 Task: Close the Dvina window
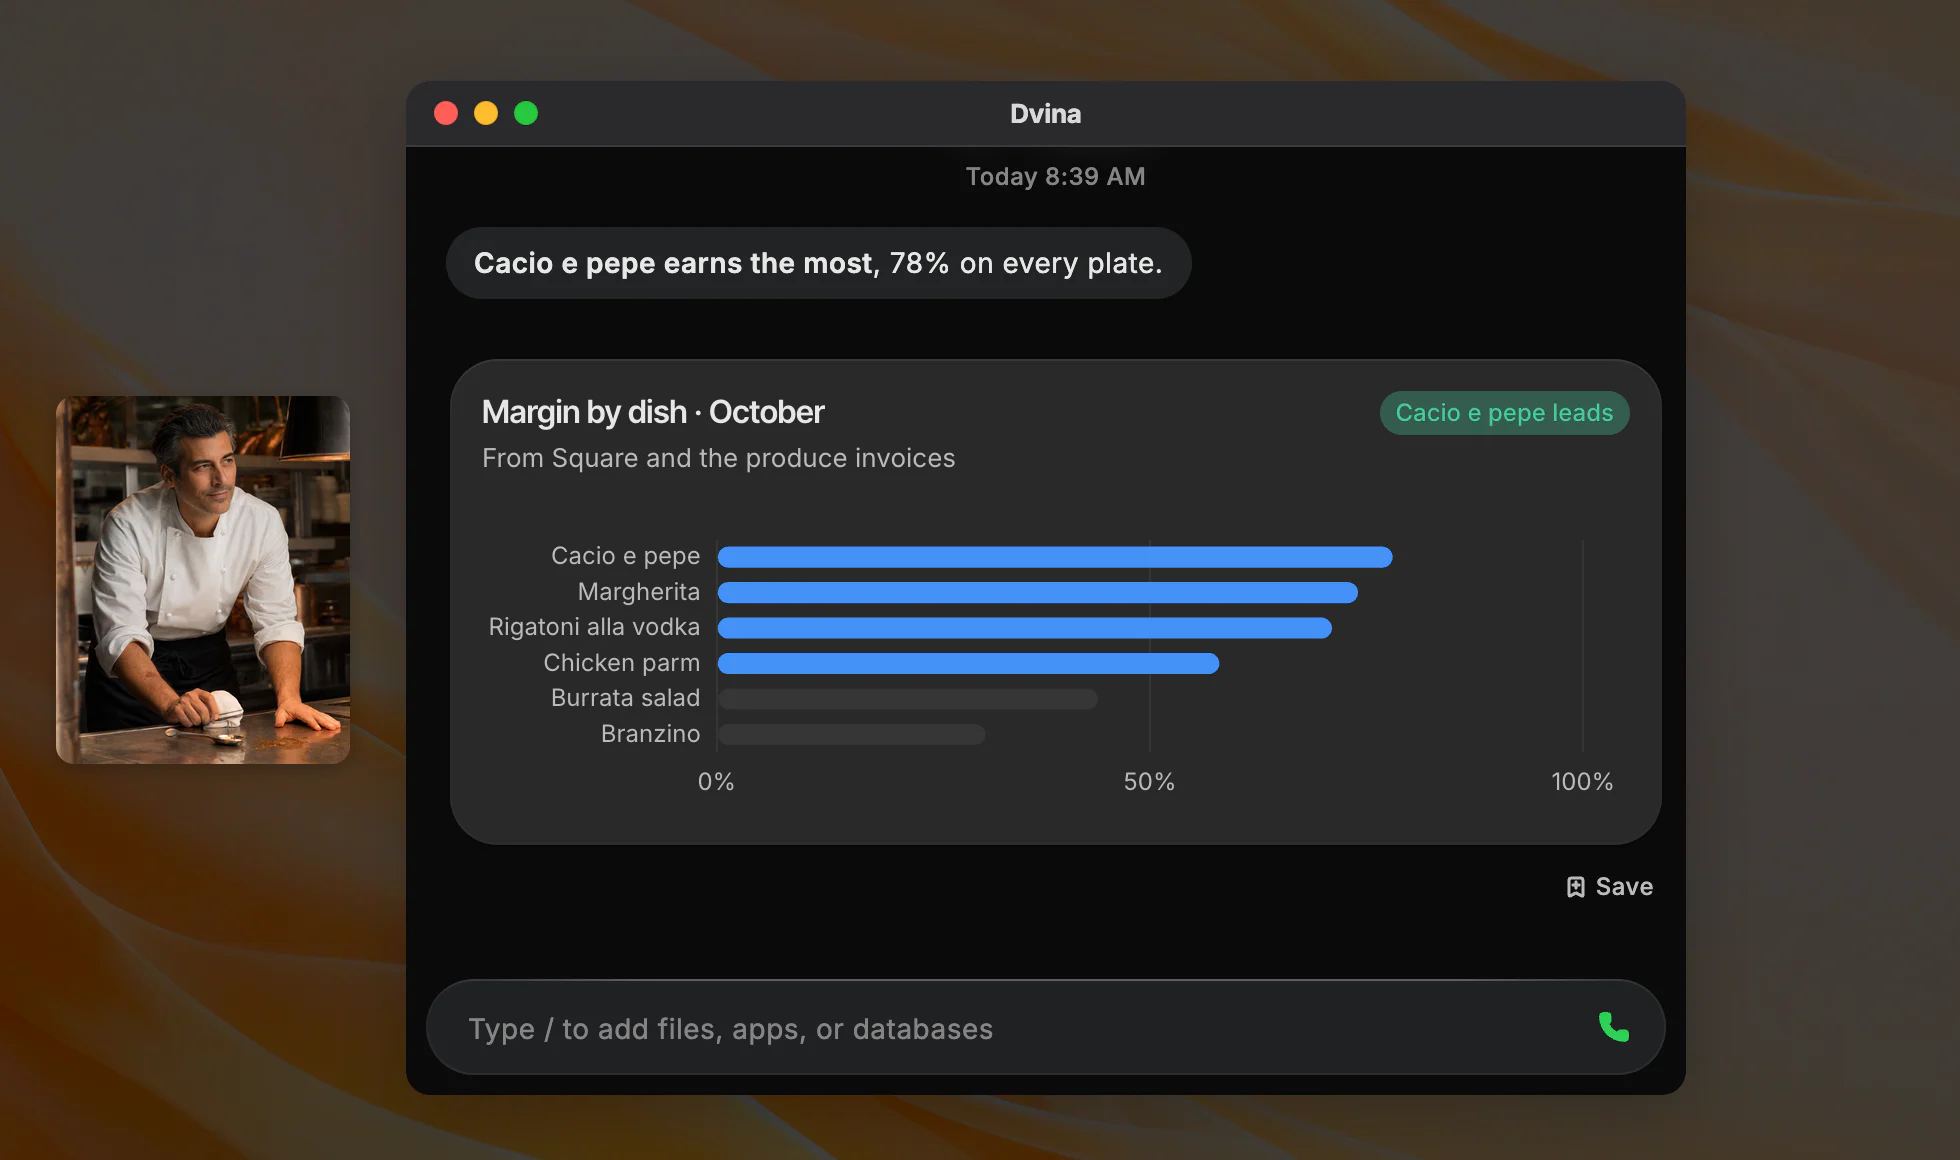pyautogui.click(x=446, y=113)
